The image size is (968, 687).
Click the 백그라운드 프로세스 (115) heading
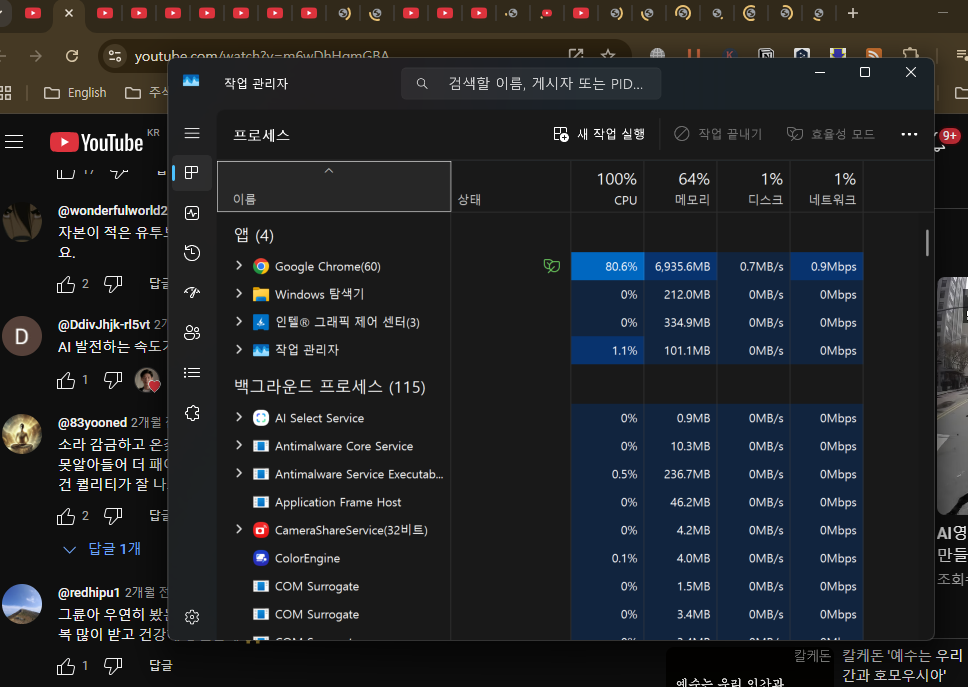point(330,387)
